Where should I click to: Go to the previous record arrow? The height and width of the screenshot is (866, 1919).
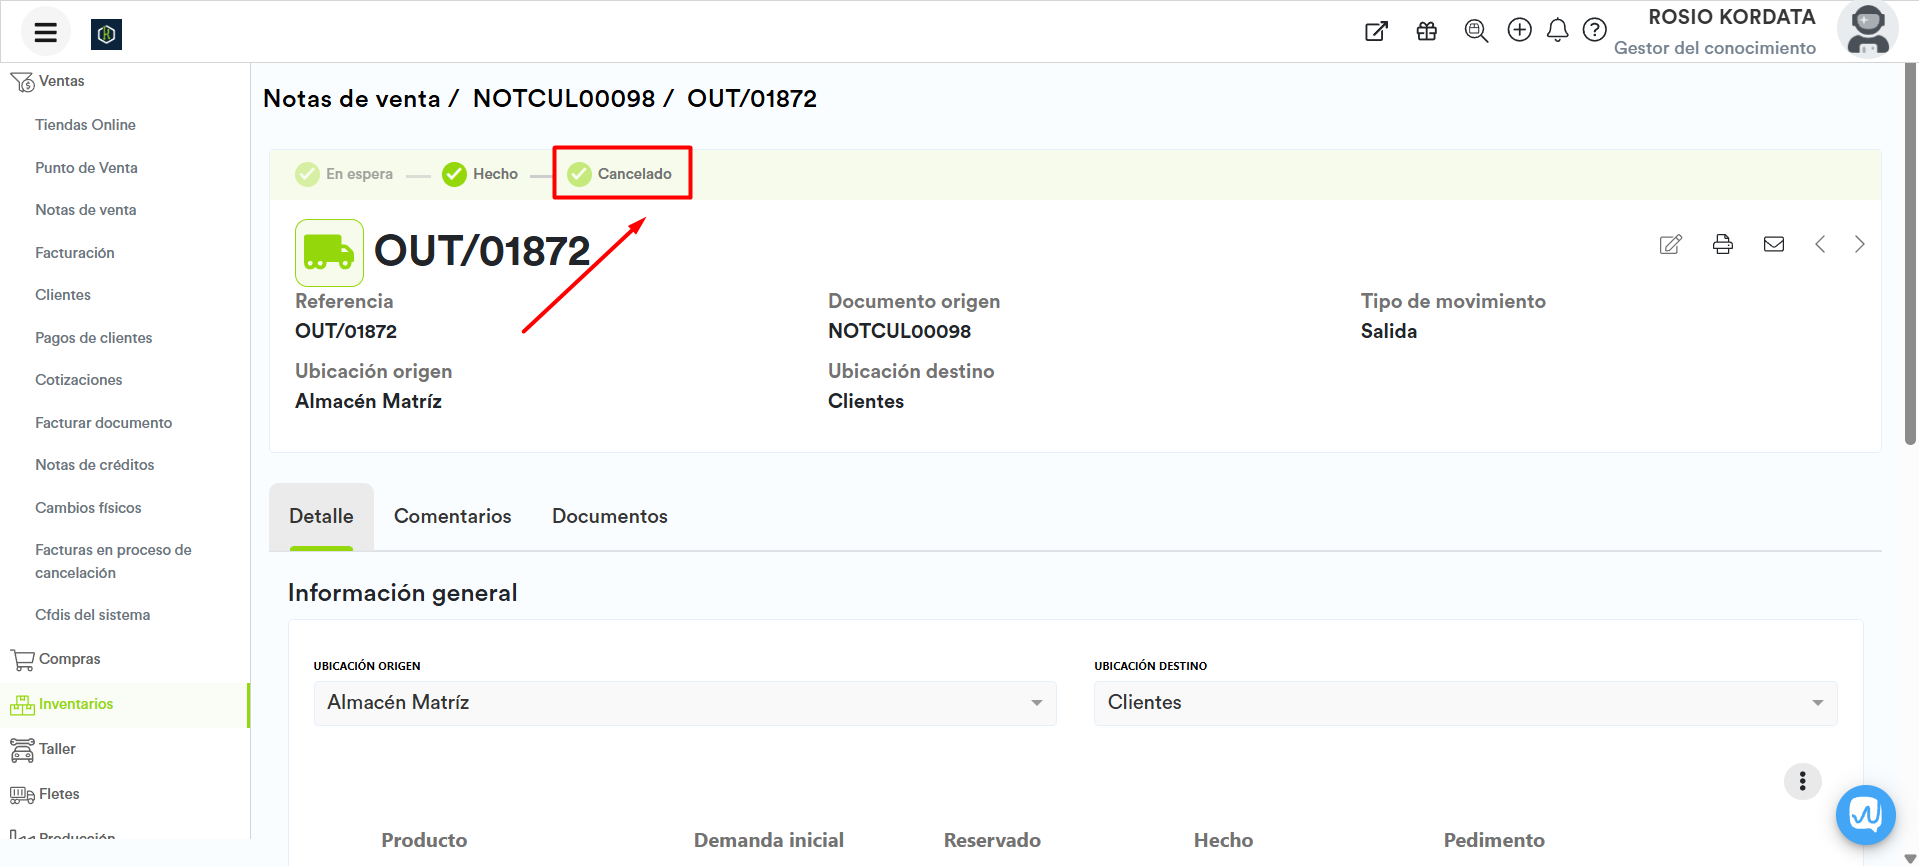1820,245
